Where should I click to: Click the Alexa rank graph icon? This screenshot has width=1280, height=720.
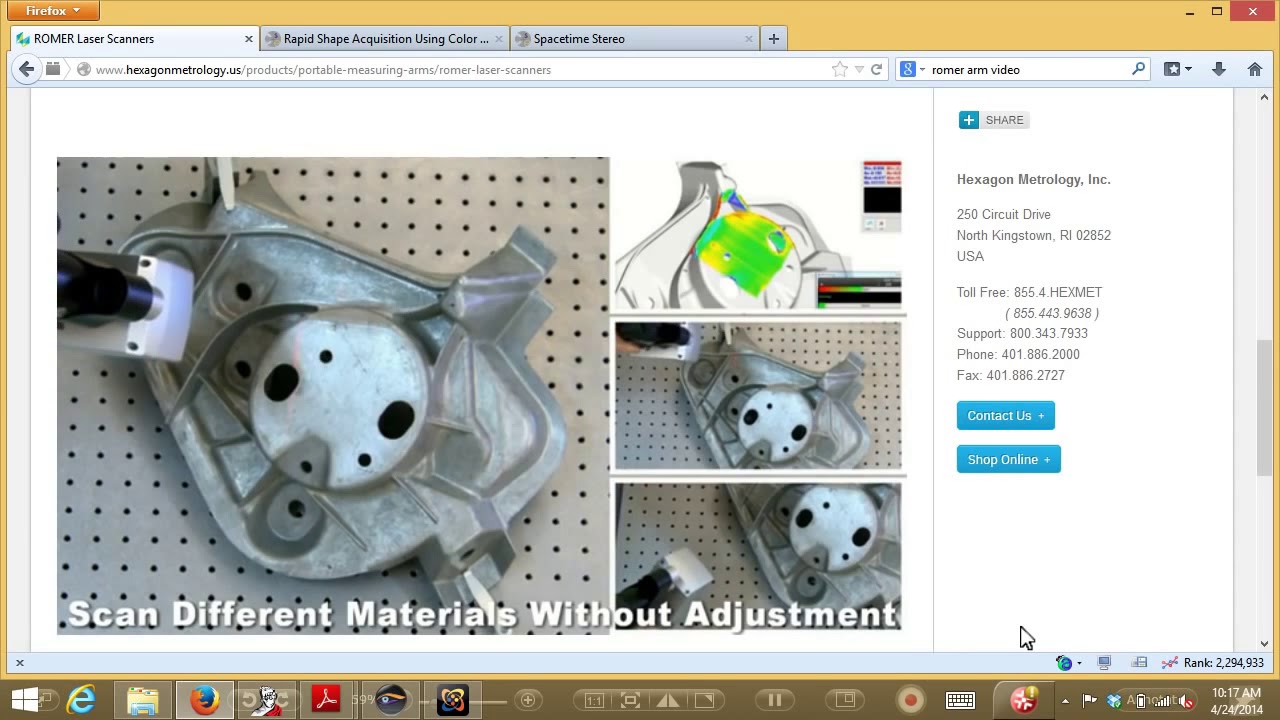click(1169, 663)
